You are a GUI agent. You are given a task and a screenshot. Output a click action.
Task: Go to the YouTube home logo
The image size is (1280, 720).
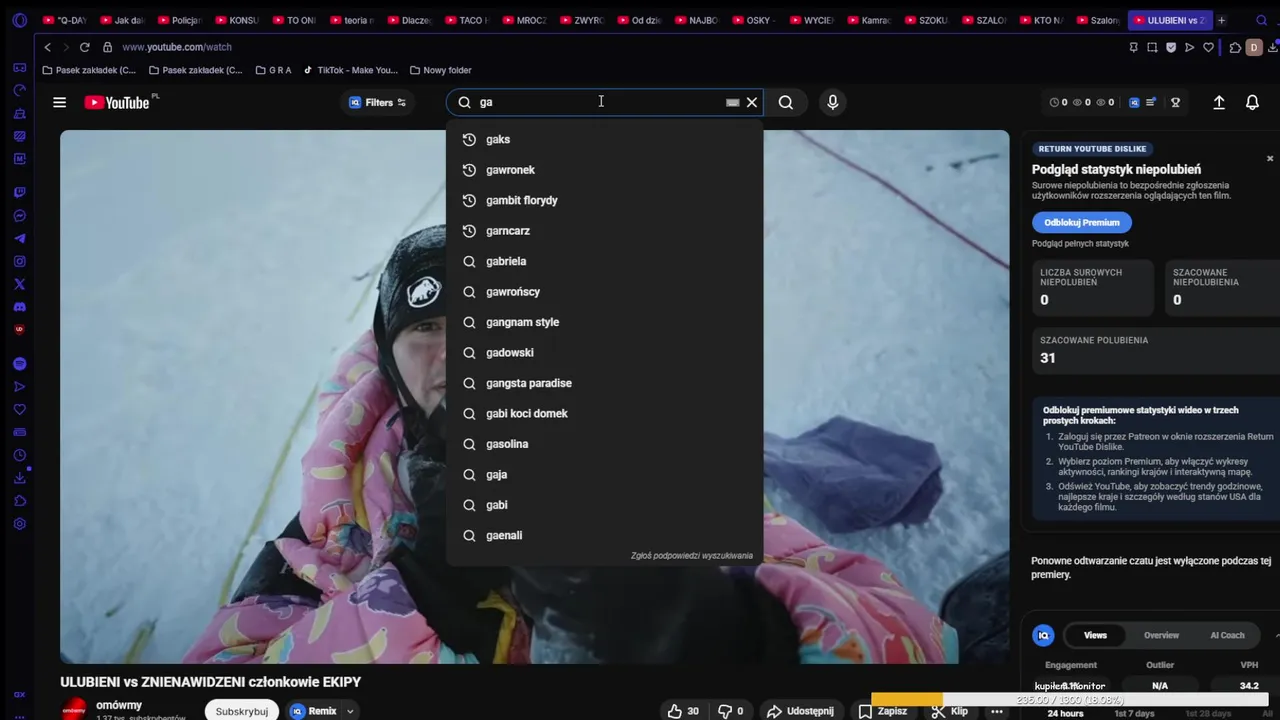coord(117,102)
